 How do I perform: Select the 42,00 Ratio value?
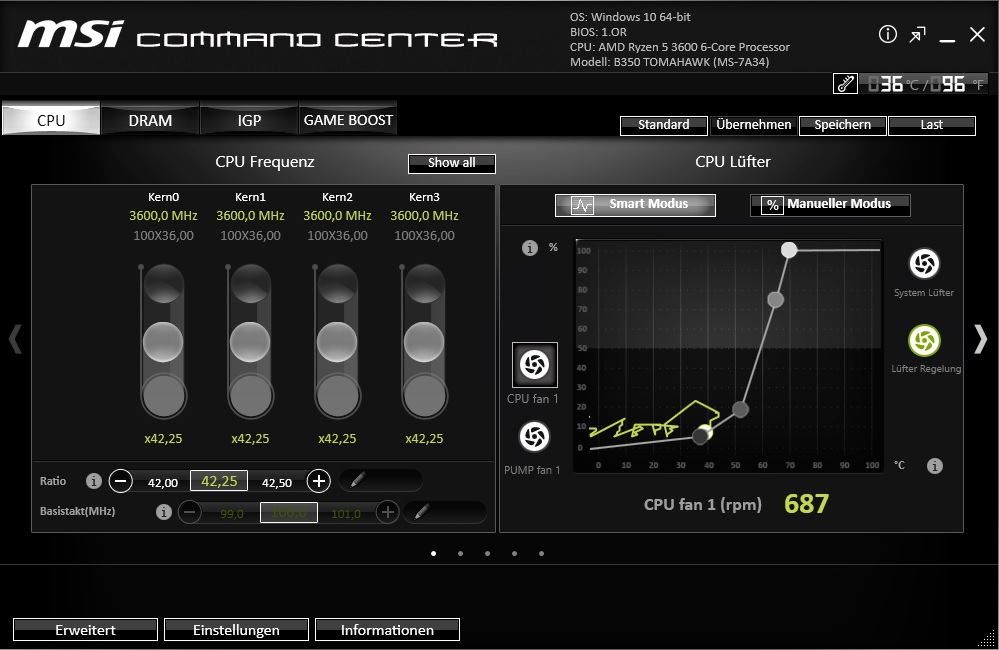tap(163, 483)
